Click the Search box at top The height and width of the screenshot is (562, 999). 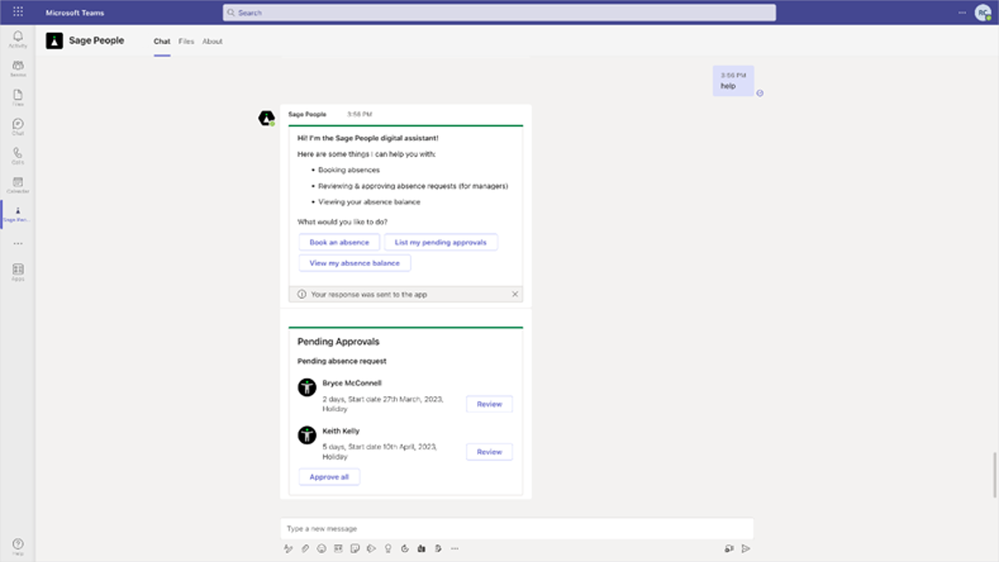[500, 13]
